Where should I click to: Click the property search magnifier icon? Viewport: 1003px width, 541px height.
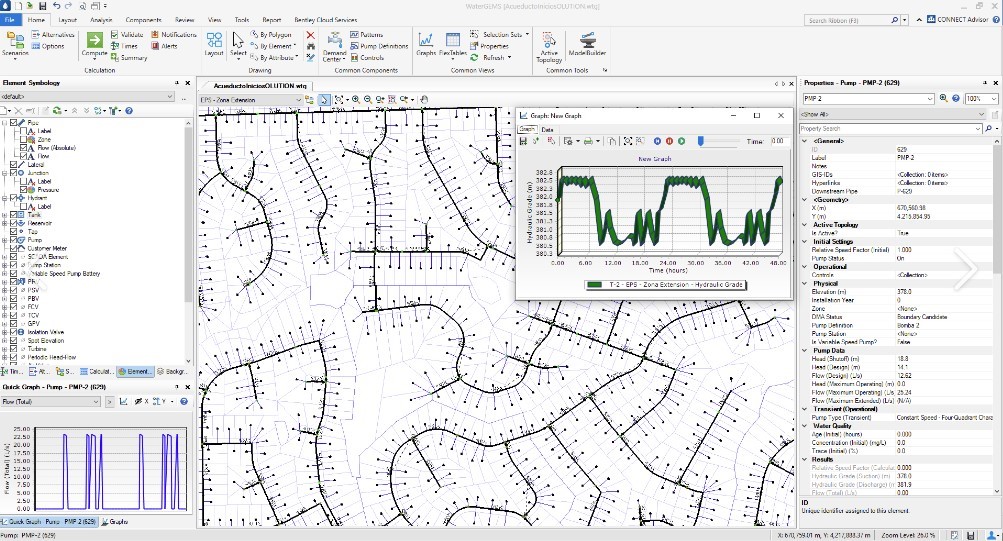pyautogui.click(x=989, y=129)
